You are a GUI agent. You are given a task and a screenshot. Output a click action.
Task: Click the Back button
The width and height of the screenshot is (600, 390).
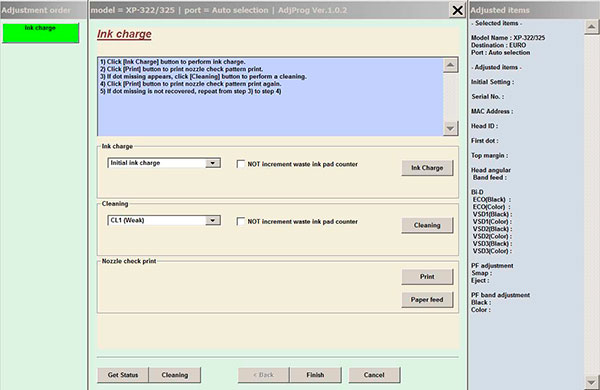pyautogui.click(x=264, y=375)
